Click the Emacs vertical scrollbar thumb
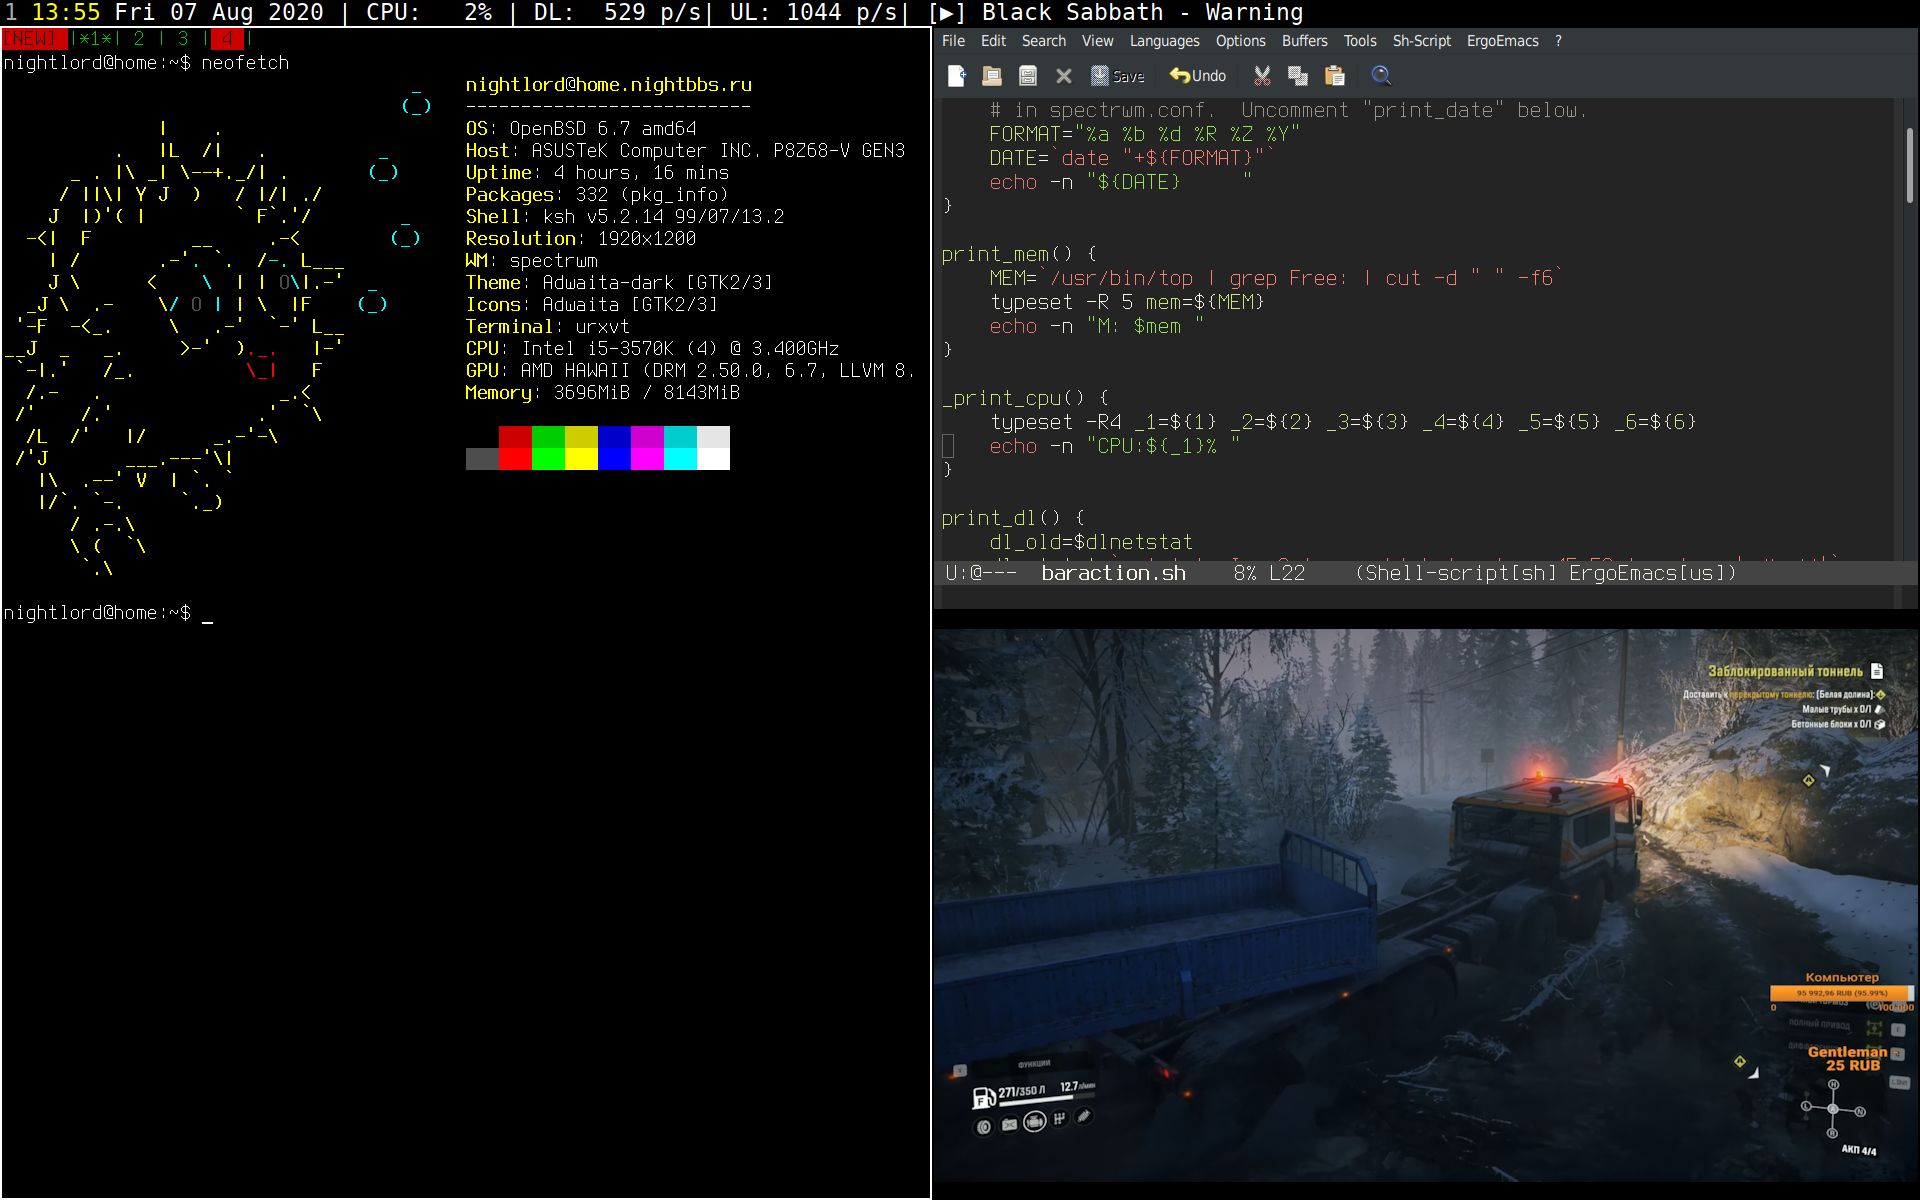The image size is (1920, 1200). pos(1908,165)
